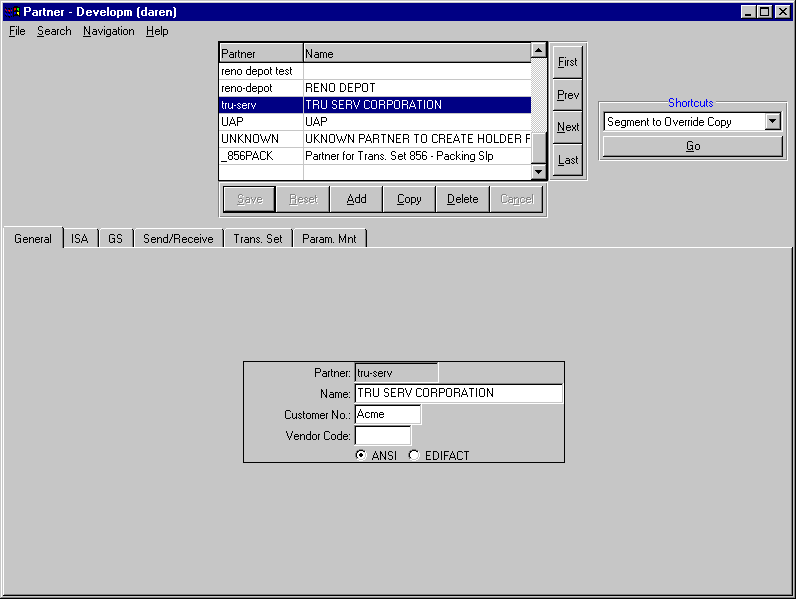Focus the Vendor Code text box

point(383,435)
